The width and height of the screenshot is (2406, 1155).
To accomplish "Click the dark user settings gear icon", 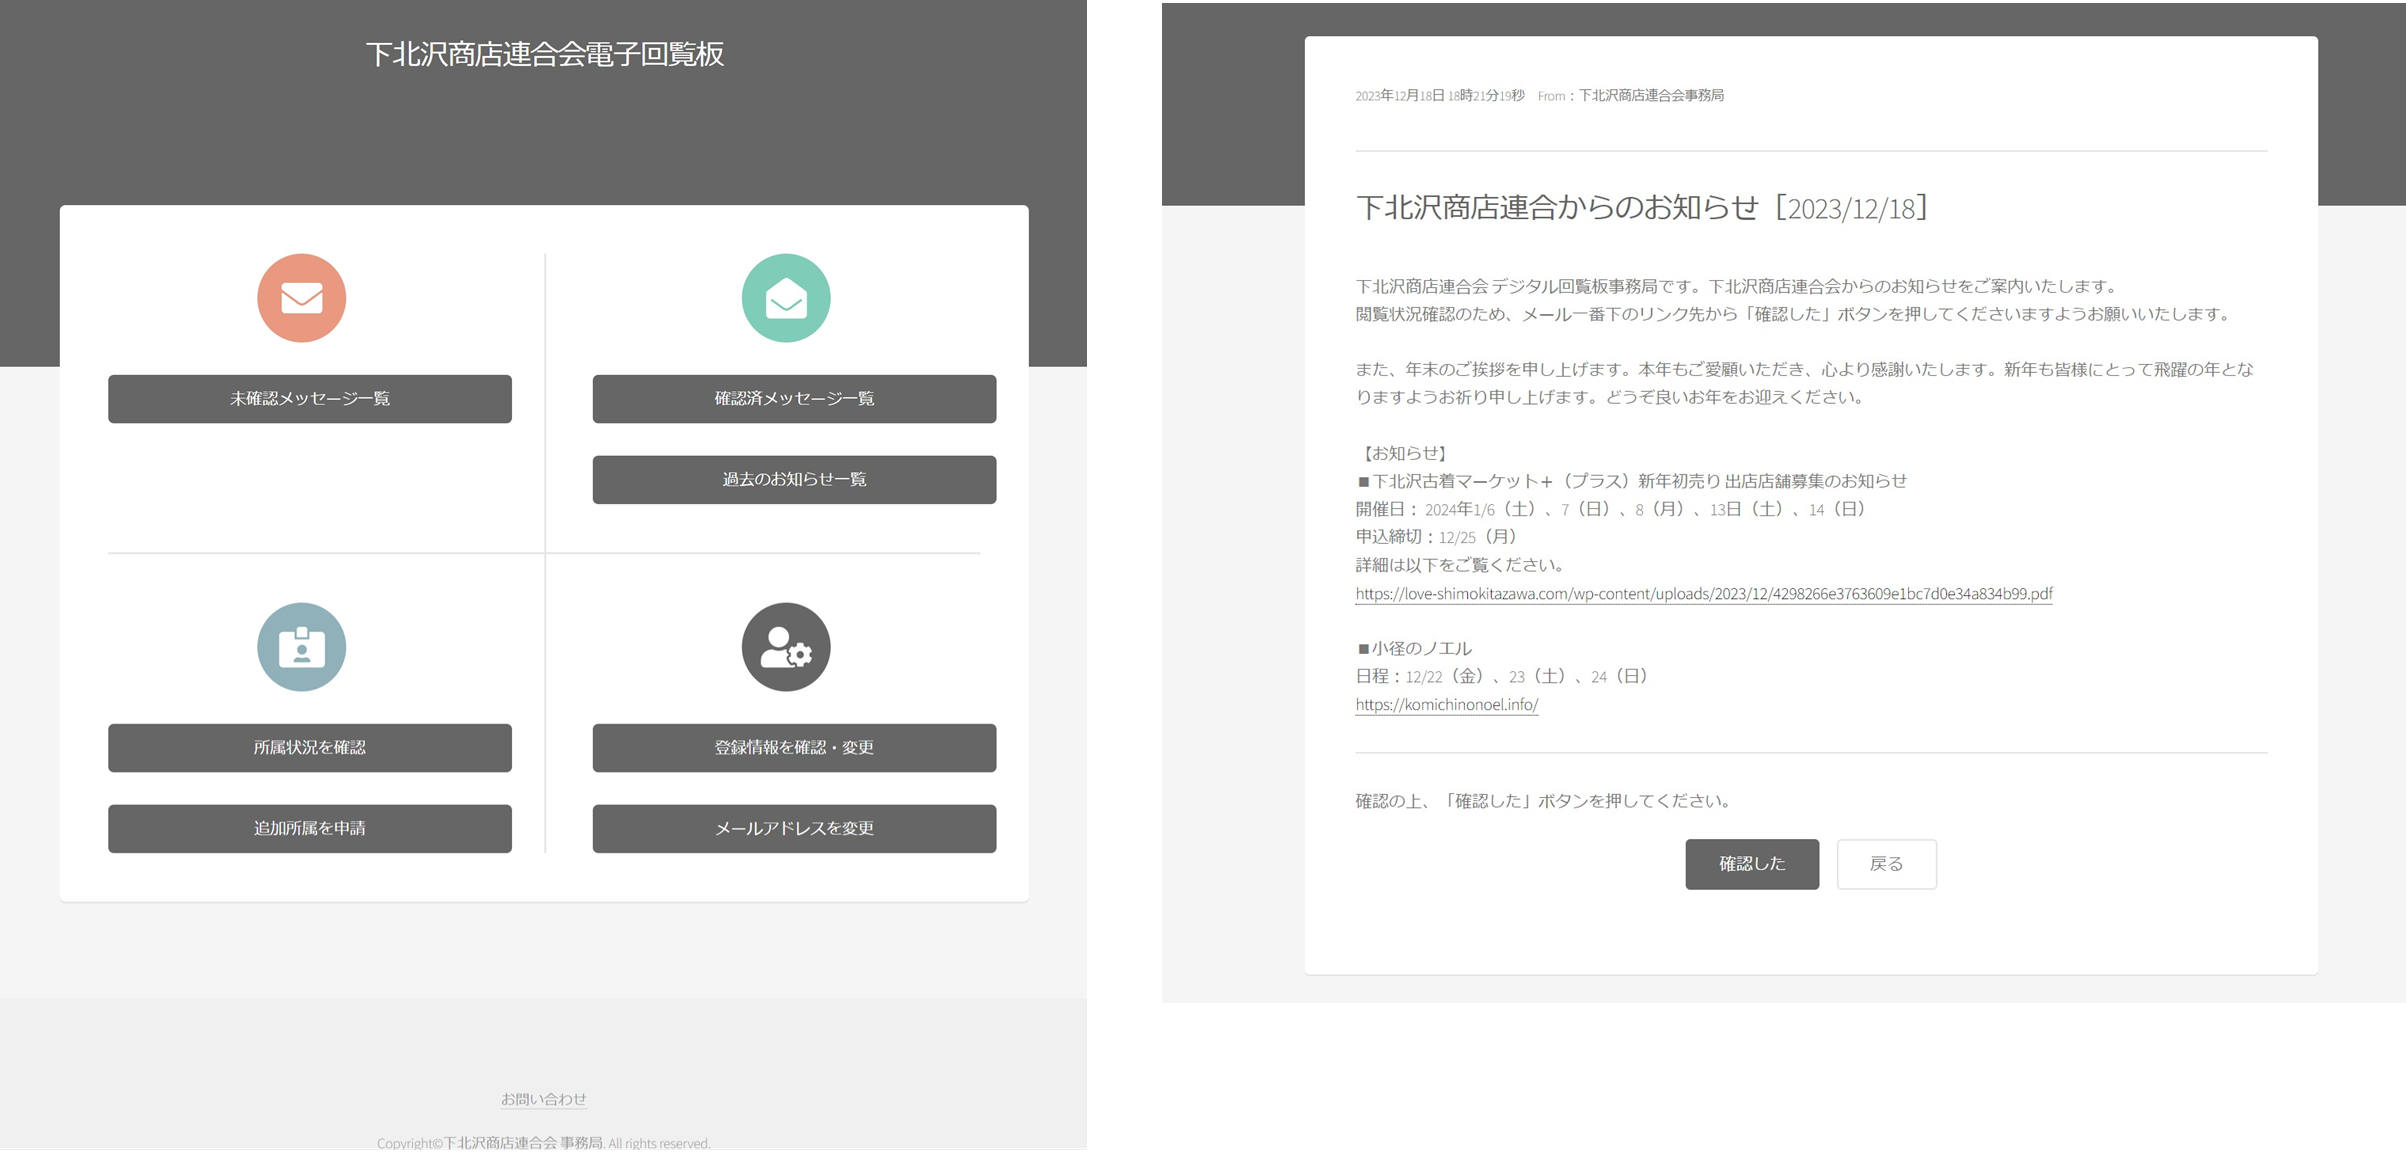I will click(x=785, y=647).
